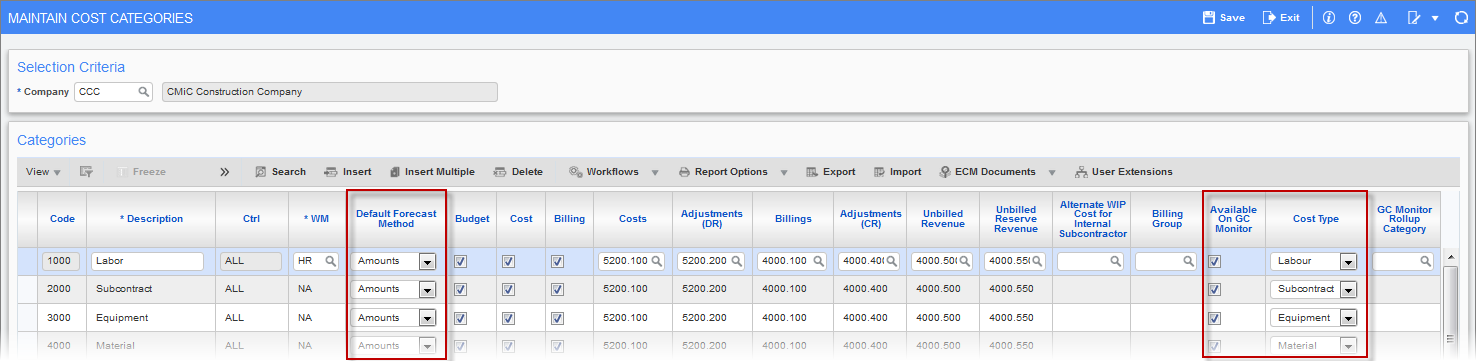Open the Company lookup magnifier
This screenshot has height=361, width=1476.
pos(144,91)
